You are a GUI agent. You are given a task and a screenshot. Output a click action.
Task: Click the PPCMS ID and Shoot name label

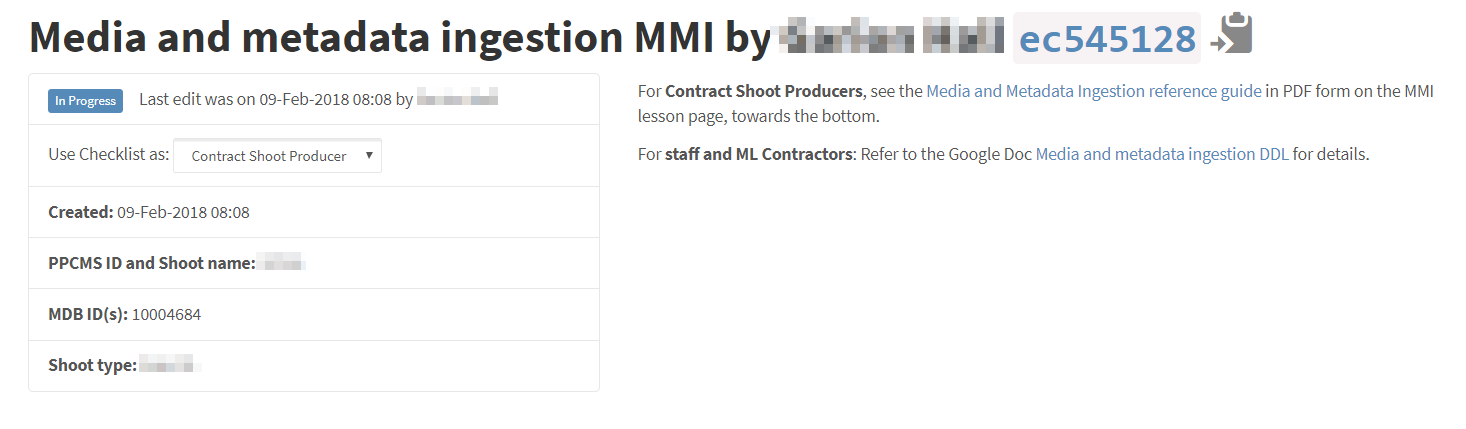point(152,263)
